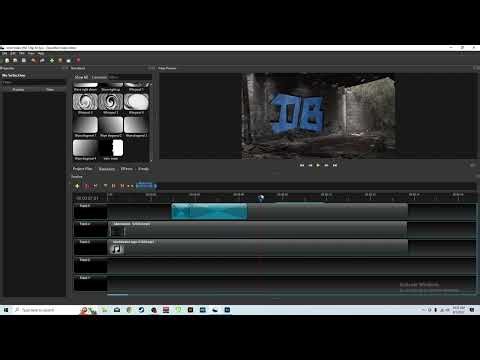
Task: Select the video clip thumbnail on Track 4
Action: pyautogui.click(x=117, y=231)
